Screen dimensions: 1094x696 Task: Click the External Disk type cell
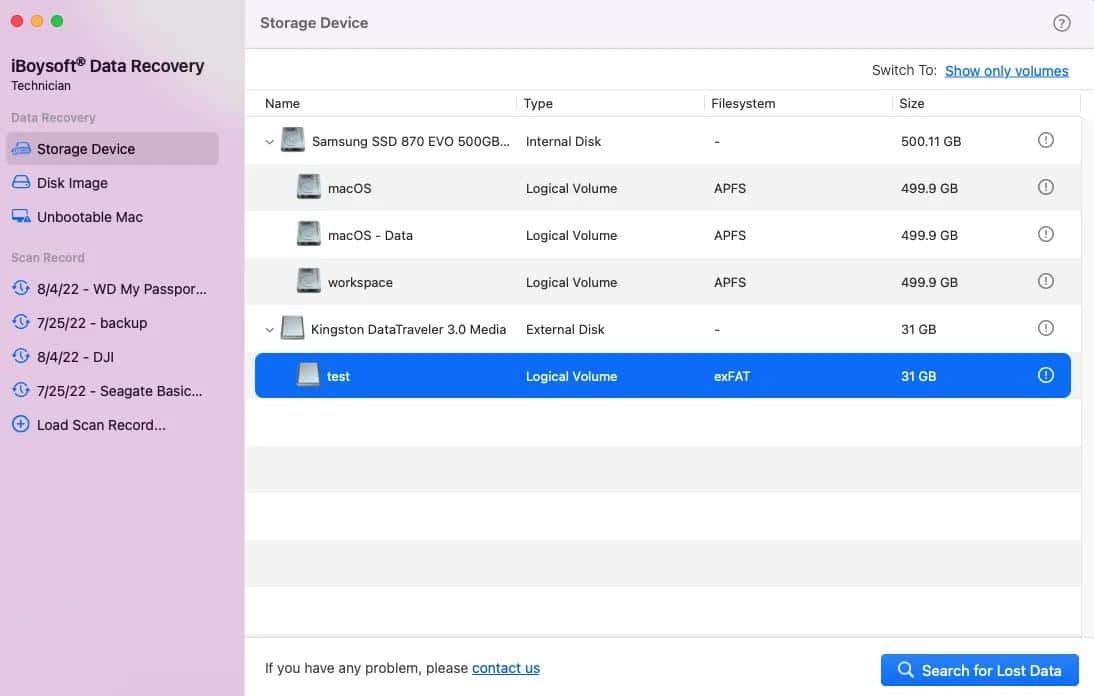[565, 329]
